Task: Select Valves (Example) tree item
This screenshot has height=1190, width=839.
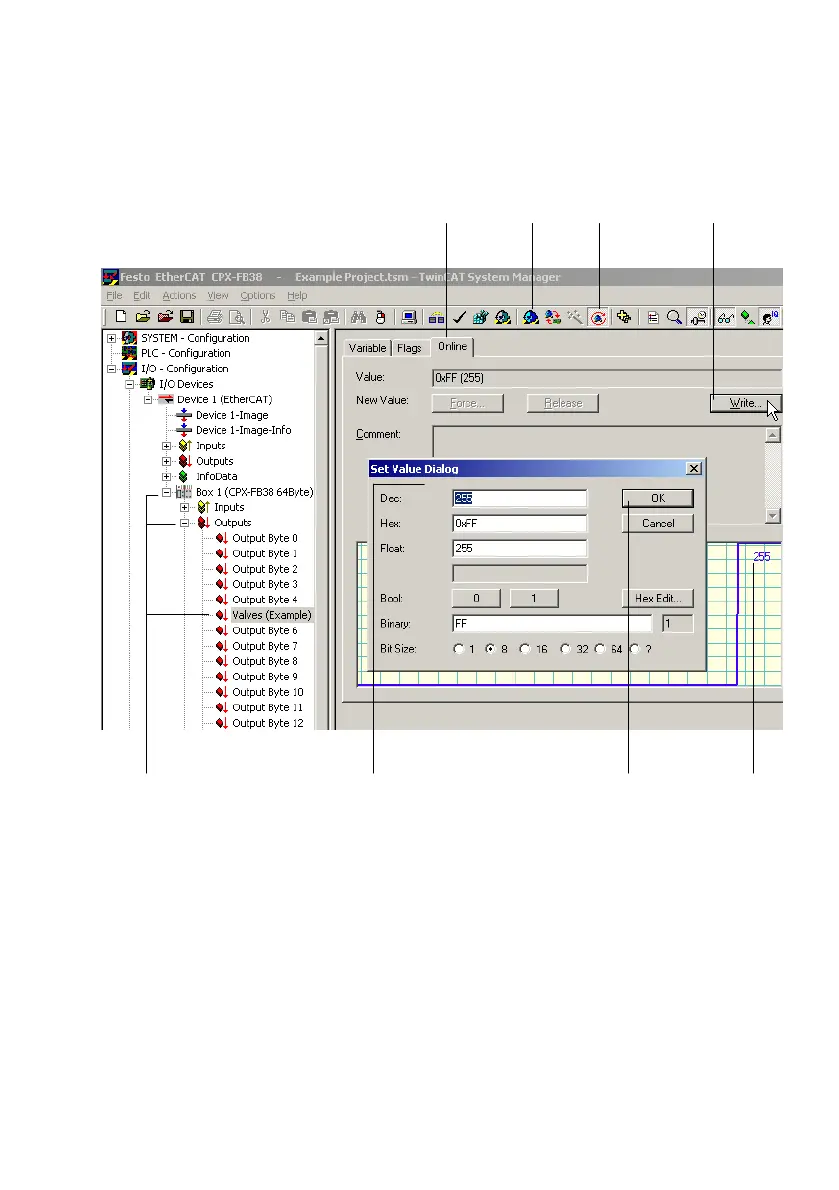Action: click(272, 615)
